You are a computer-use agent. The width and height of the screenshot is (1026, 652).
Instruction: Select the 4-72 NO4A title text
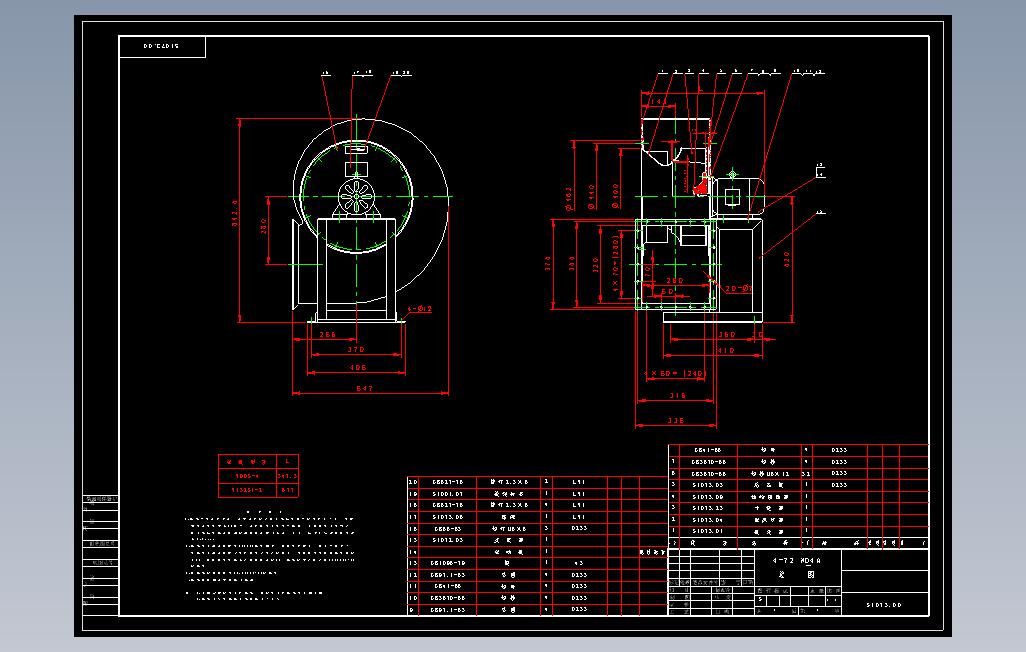click(x=798, y=559)
